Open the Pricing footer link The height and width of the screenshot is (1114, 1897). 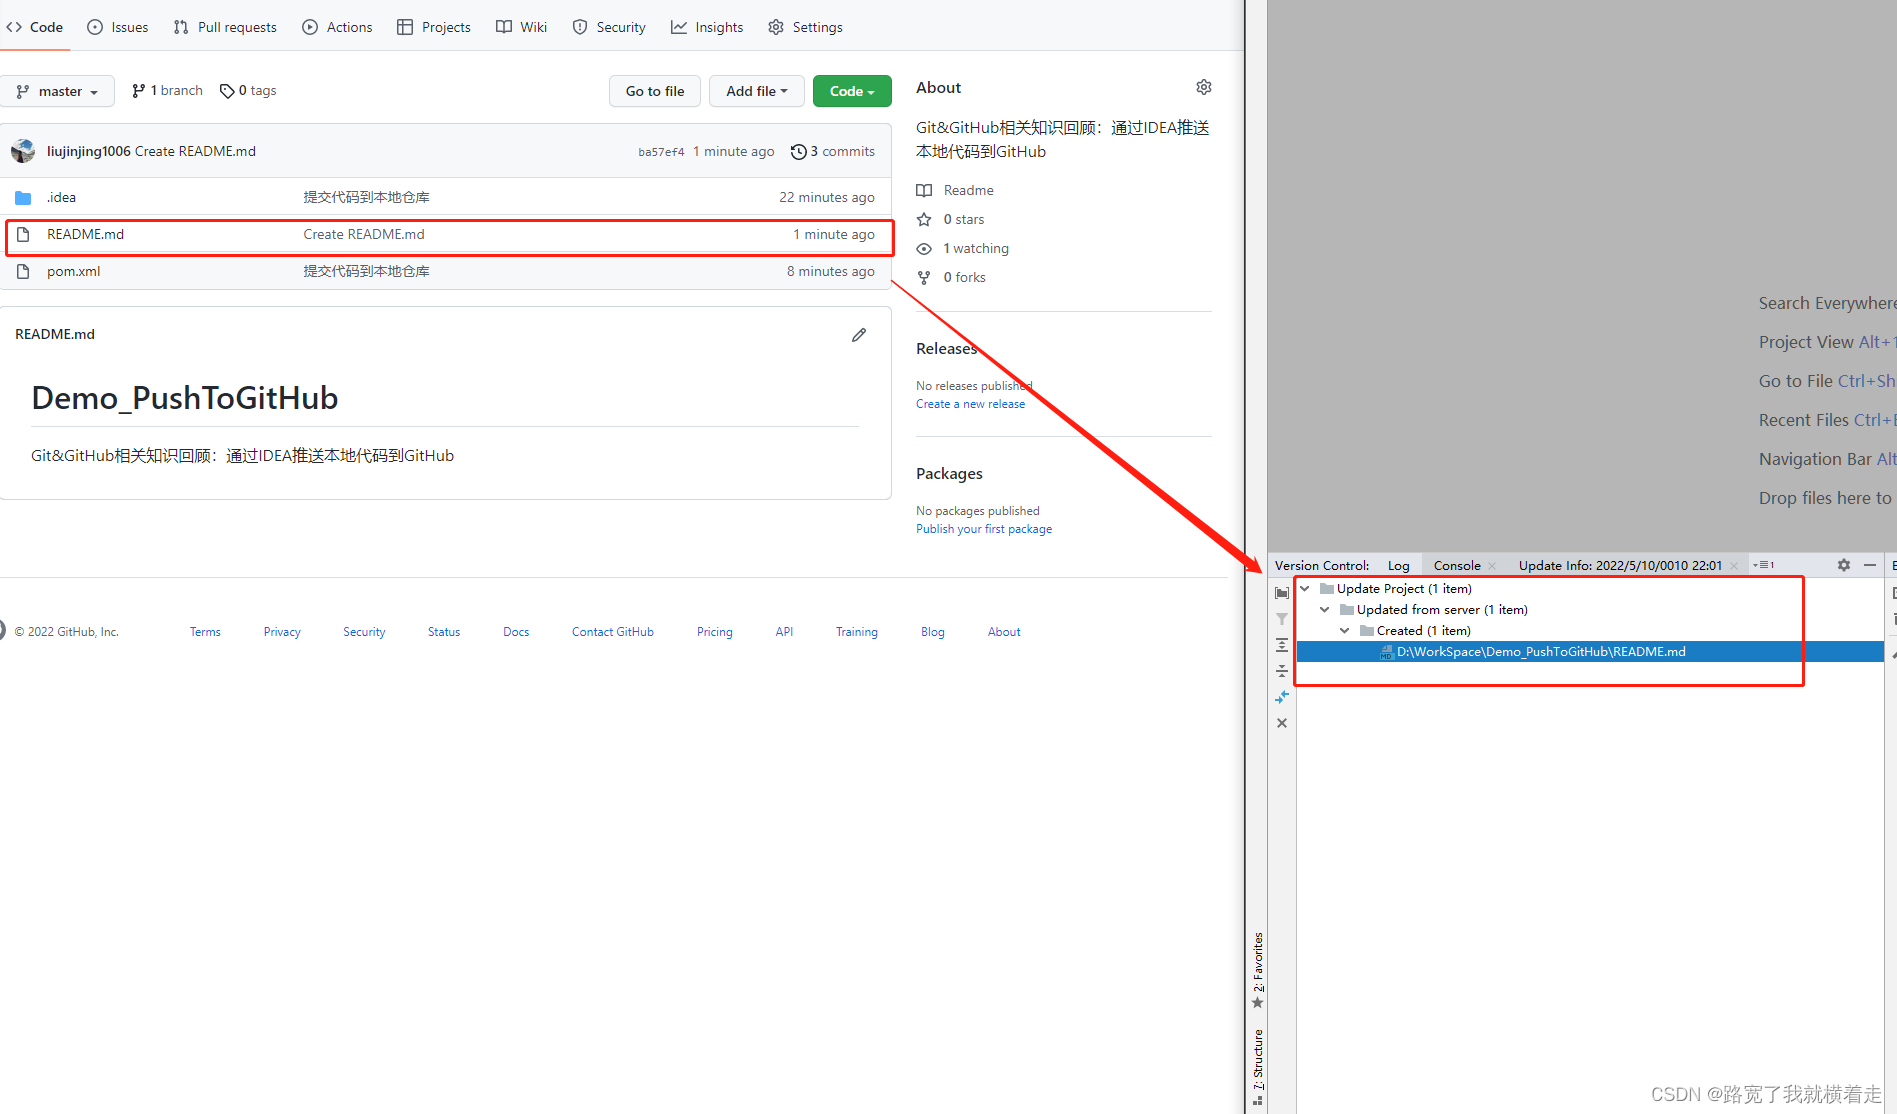(x=714, y=632)
